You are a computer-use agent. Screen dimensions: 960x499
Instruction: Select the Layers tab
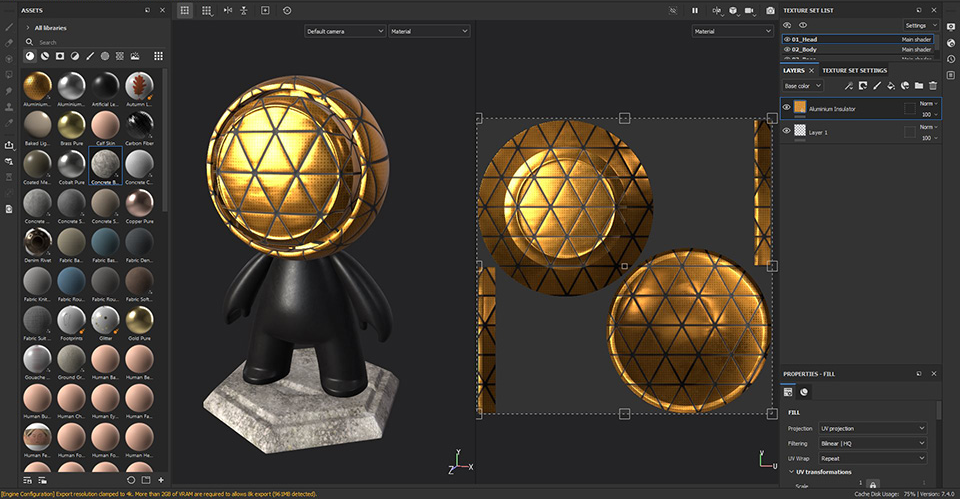794,71
